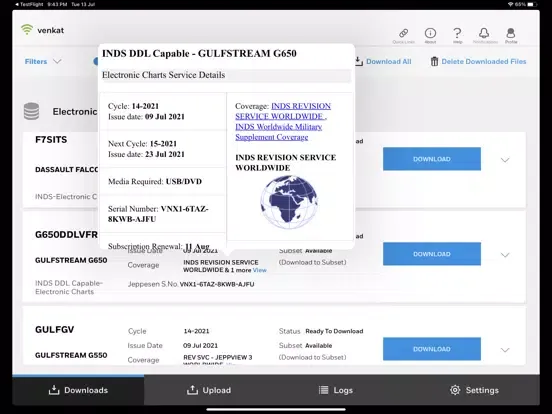
Task: Select the G650DDLVFR heading
Action: point(66,234)
